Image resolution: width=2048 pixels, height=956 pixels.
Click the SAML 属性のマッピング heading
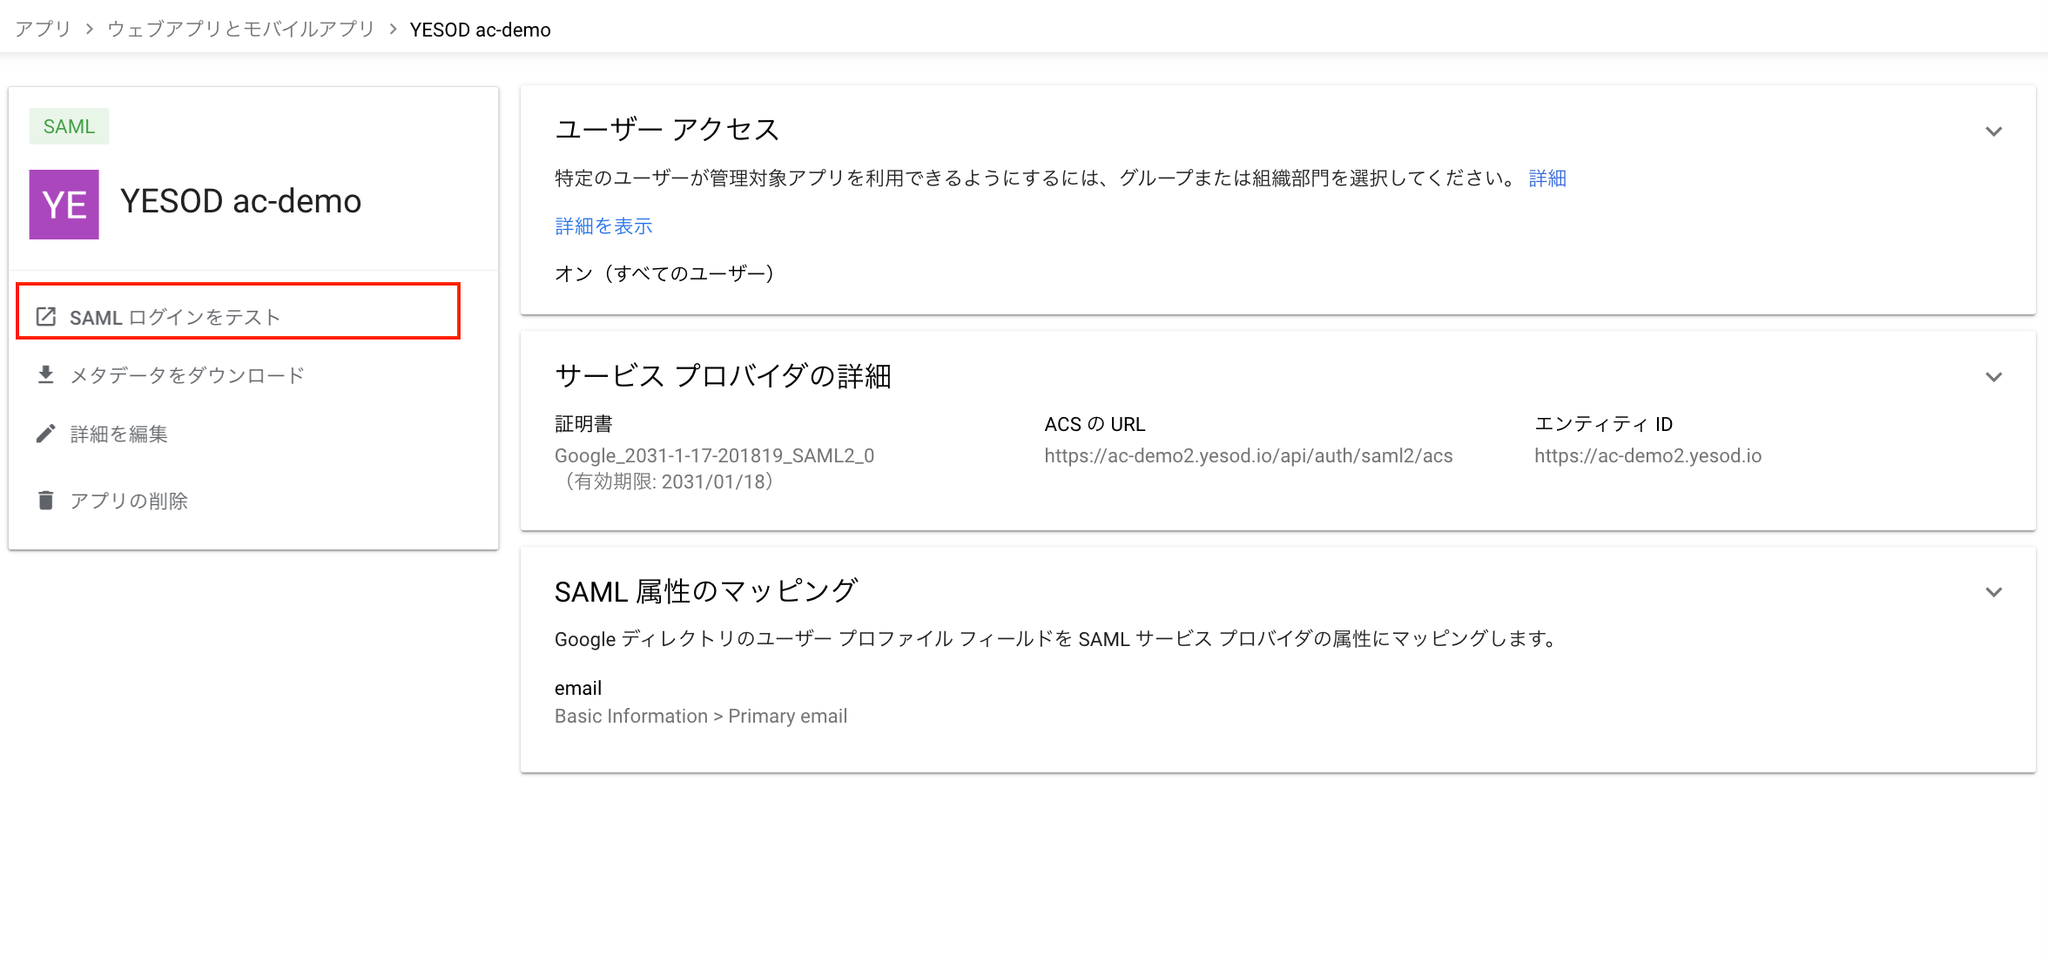[x=705, y=591]
